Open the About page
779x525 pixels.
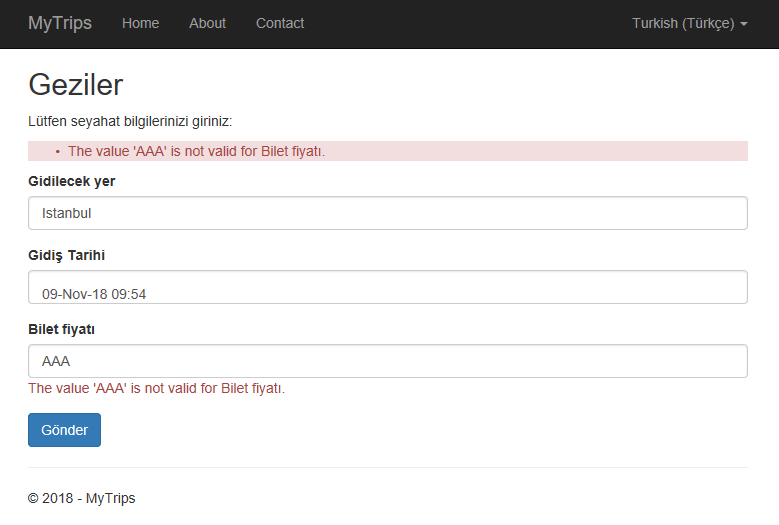pos(207,23)
